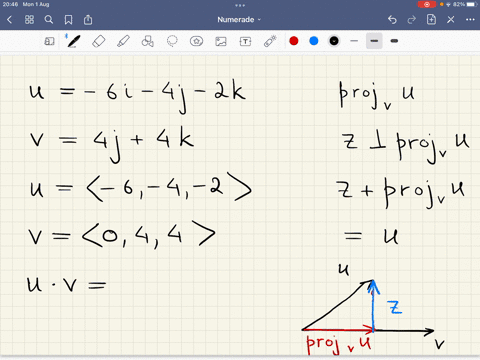
Task: Undo the last stroke
Action: (392, 20)
